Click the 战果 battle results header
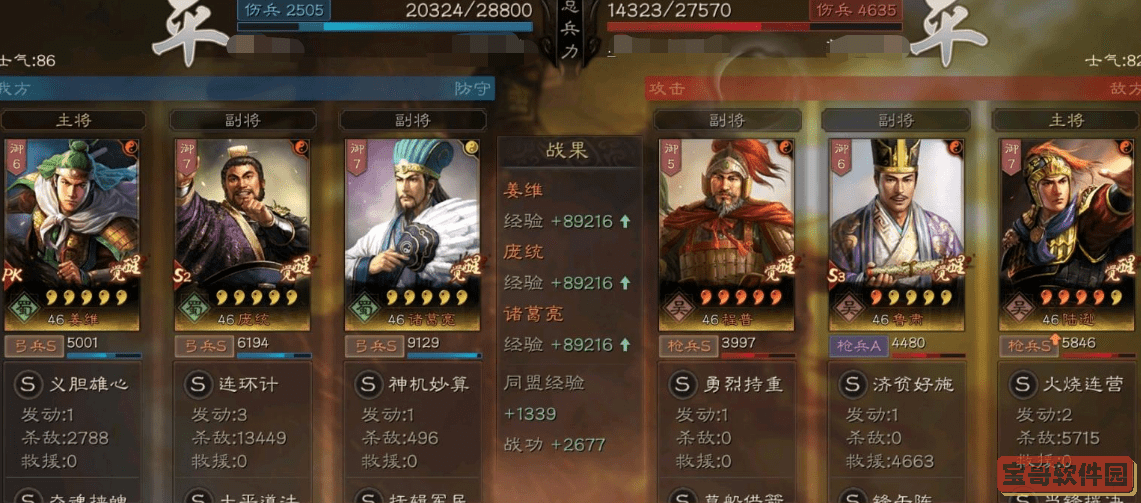1141x503 pixels. [570, 151]
